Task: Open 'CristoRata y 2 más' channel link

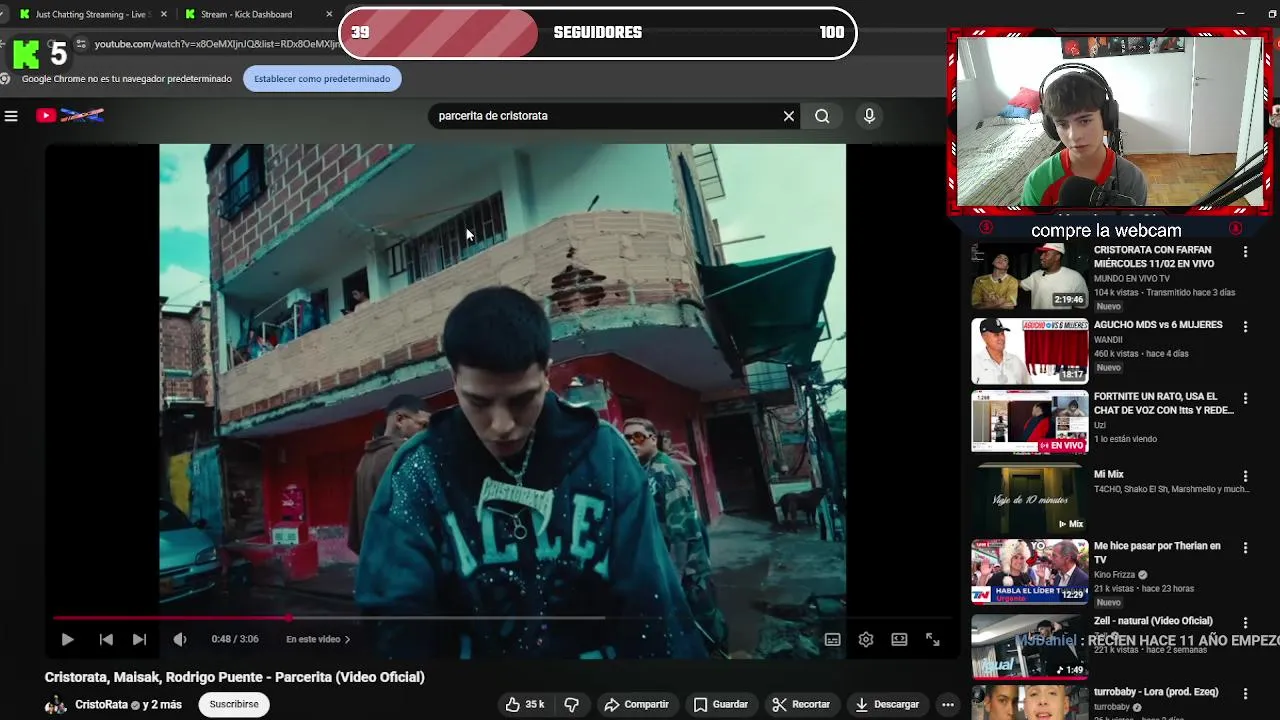Action: (128, 705)
